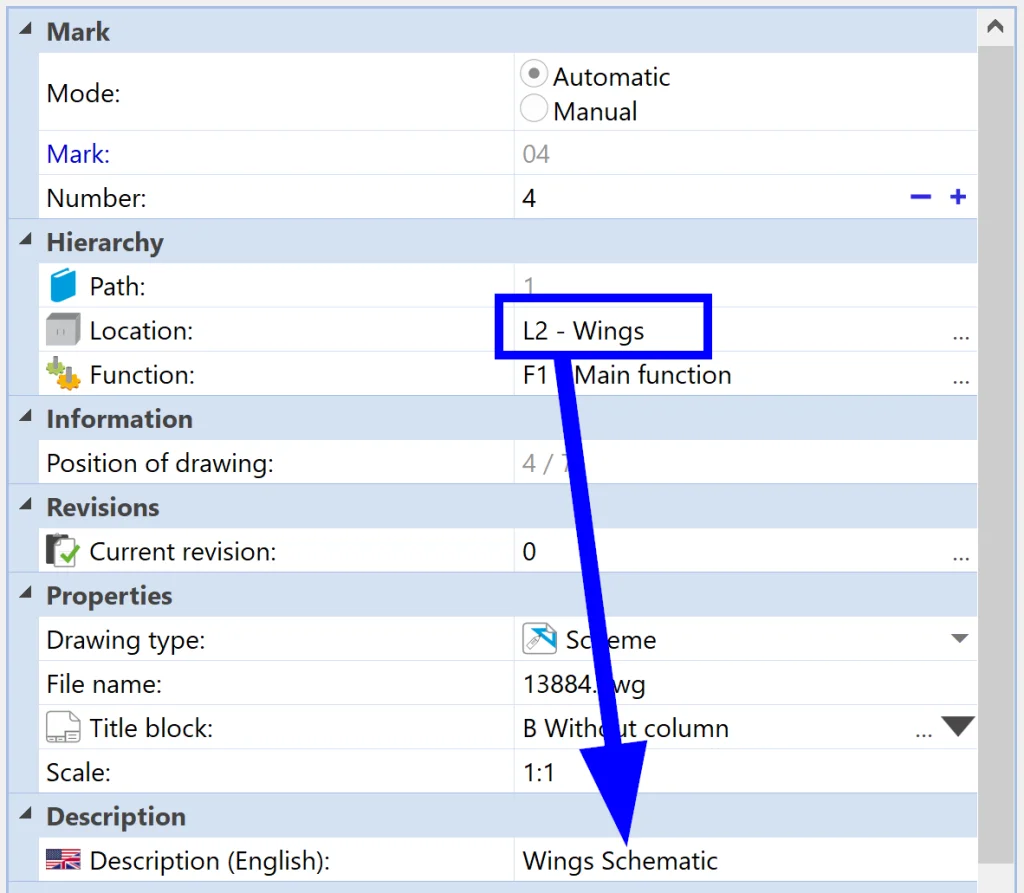Click the blue book Path icon

click(64, 287)
